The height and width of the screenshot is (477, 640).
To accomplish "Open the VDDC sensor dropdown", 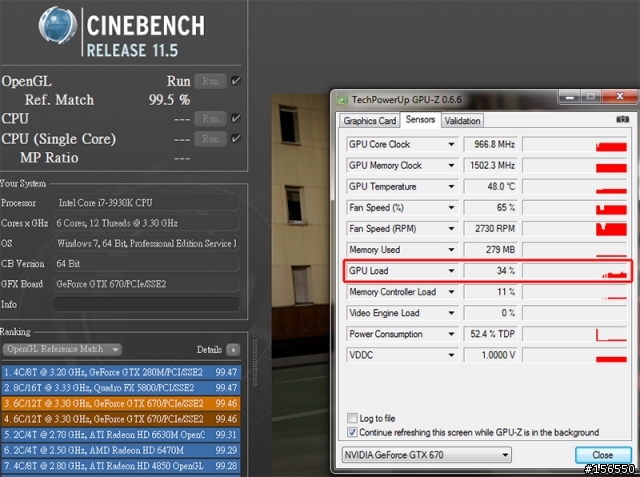I will 451,355.
